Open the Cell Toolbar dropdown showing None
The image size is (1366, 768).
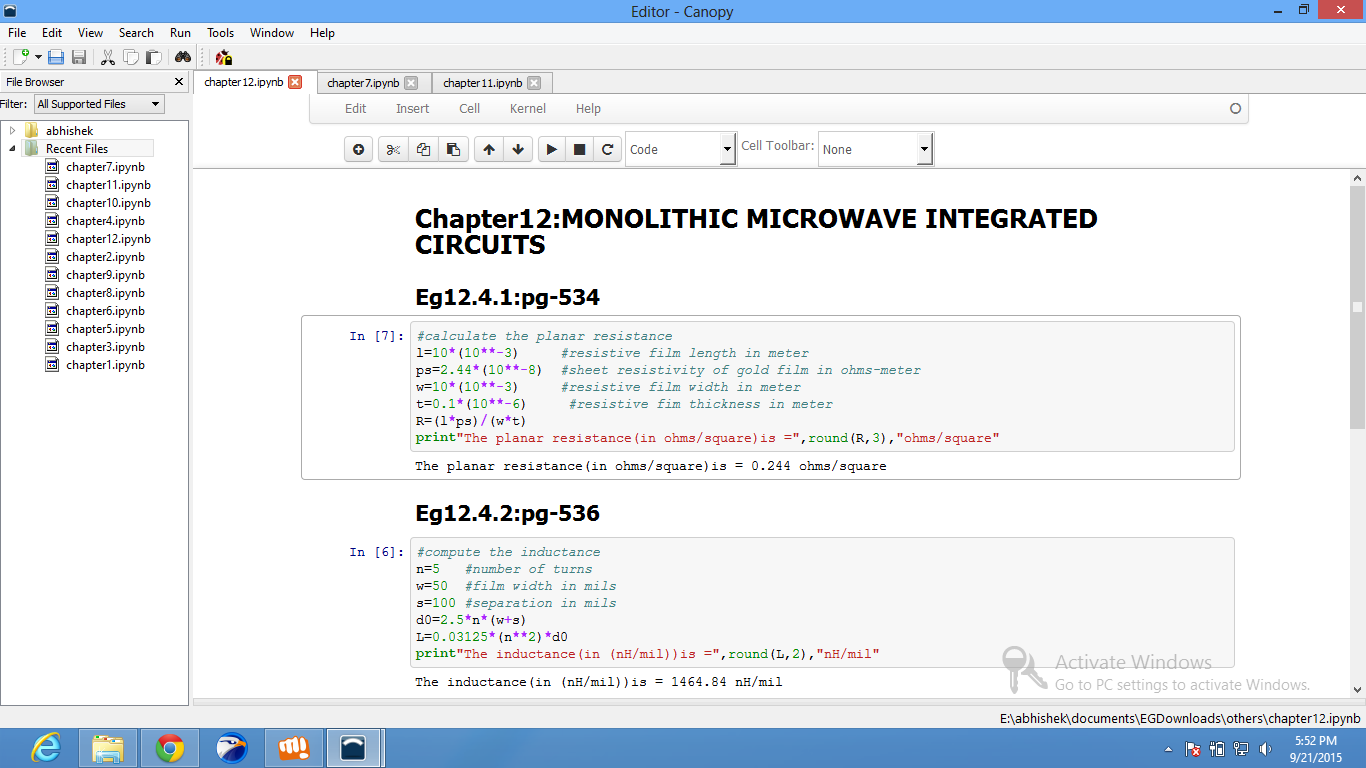[x=875, y=150]
